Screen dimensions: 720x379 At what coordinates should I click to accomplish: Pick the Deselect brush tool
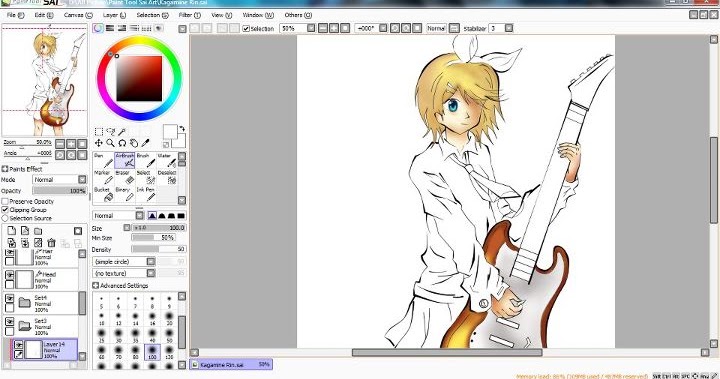pos(167,177)
